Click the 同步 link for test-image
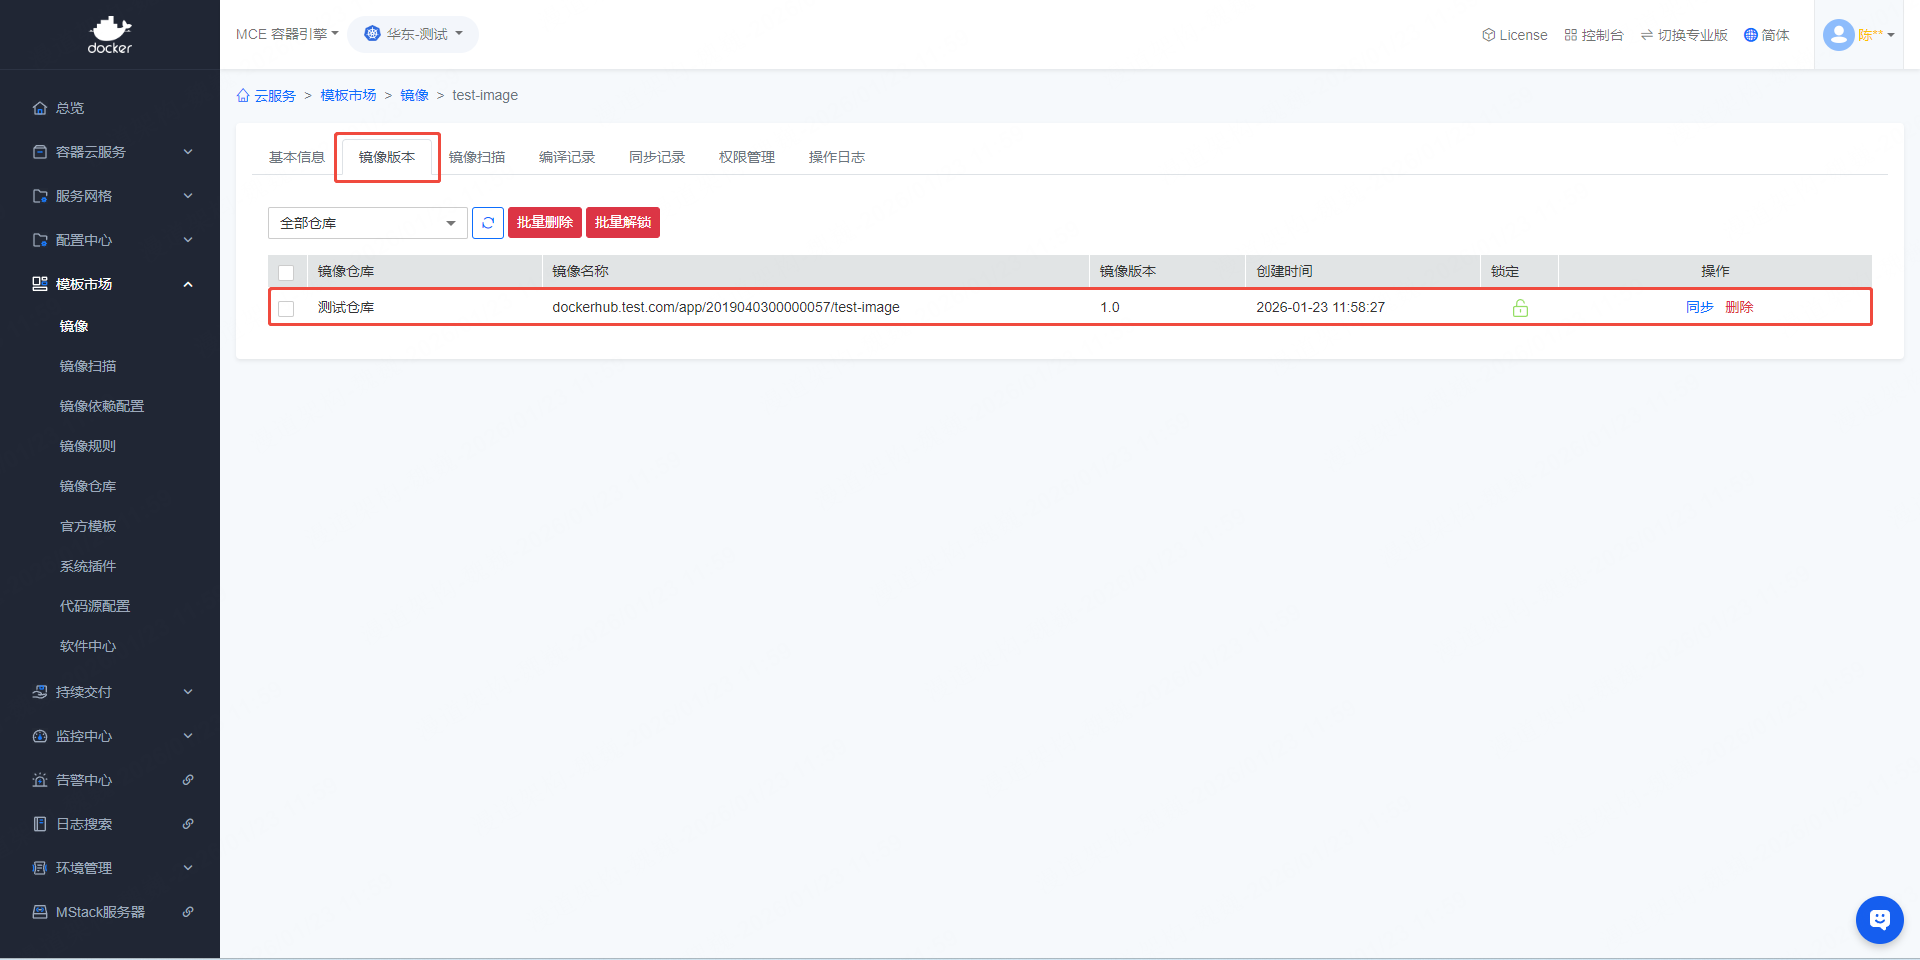Screen dimensions: 1920x960 coord(1699,307)
